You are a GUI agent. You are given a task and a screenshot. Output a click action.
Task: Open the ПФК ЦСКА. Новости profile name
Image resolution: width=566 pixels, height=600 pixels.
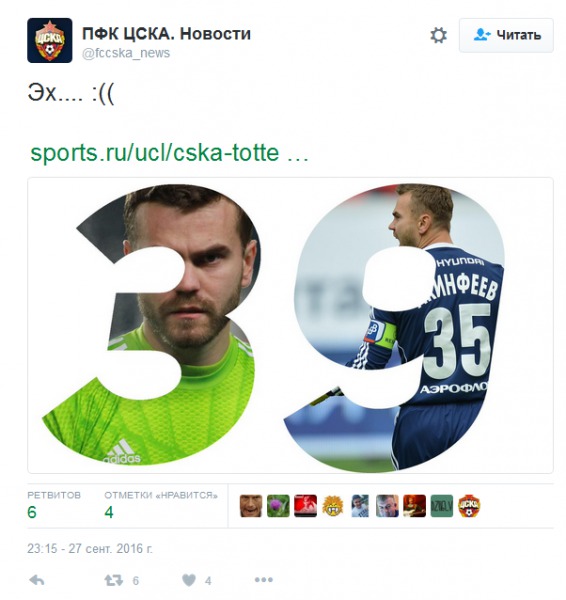coord(166,34)
